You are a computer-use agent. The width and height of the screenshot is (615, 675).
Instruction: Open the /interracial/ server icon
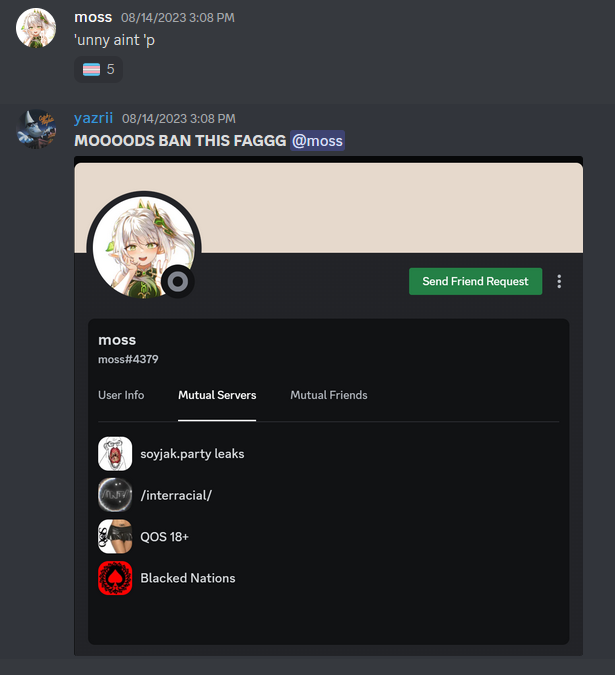[x=115, y=495]
